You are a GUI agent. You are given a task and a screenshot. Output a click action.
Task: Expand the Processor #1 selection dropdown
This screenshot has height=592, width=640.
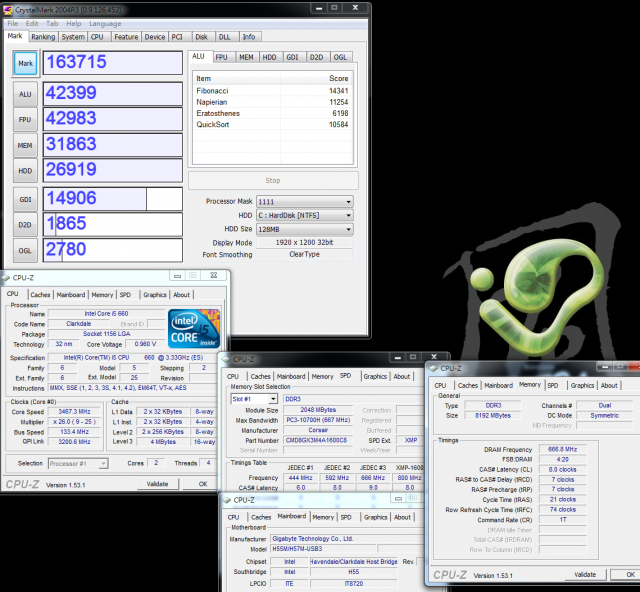click(103, 463)
